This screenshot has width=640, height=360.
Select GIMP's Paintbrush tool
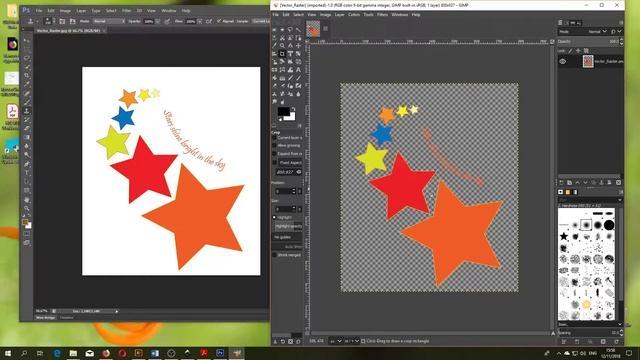pyautogui.click(x=298, y=78)
